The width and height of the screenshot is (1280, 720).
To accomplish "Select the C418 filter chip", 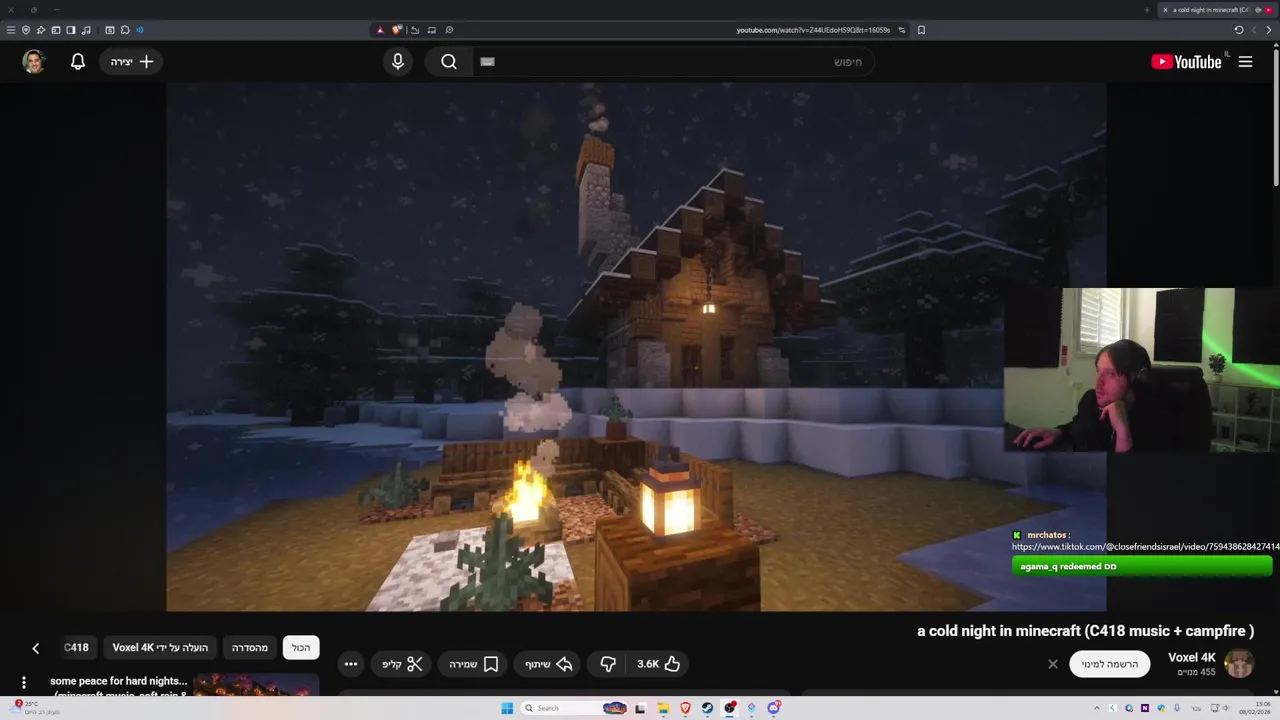I will (x=77, y=648).
